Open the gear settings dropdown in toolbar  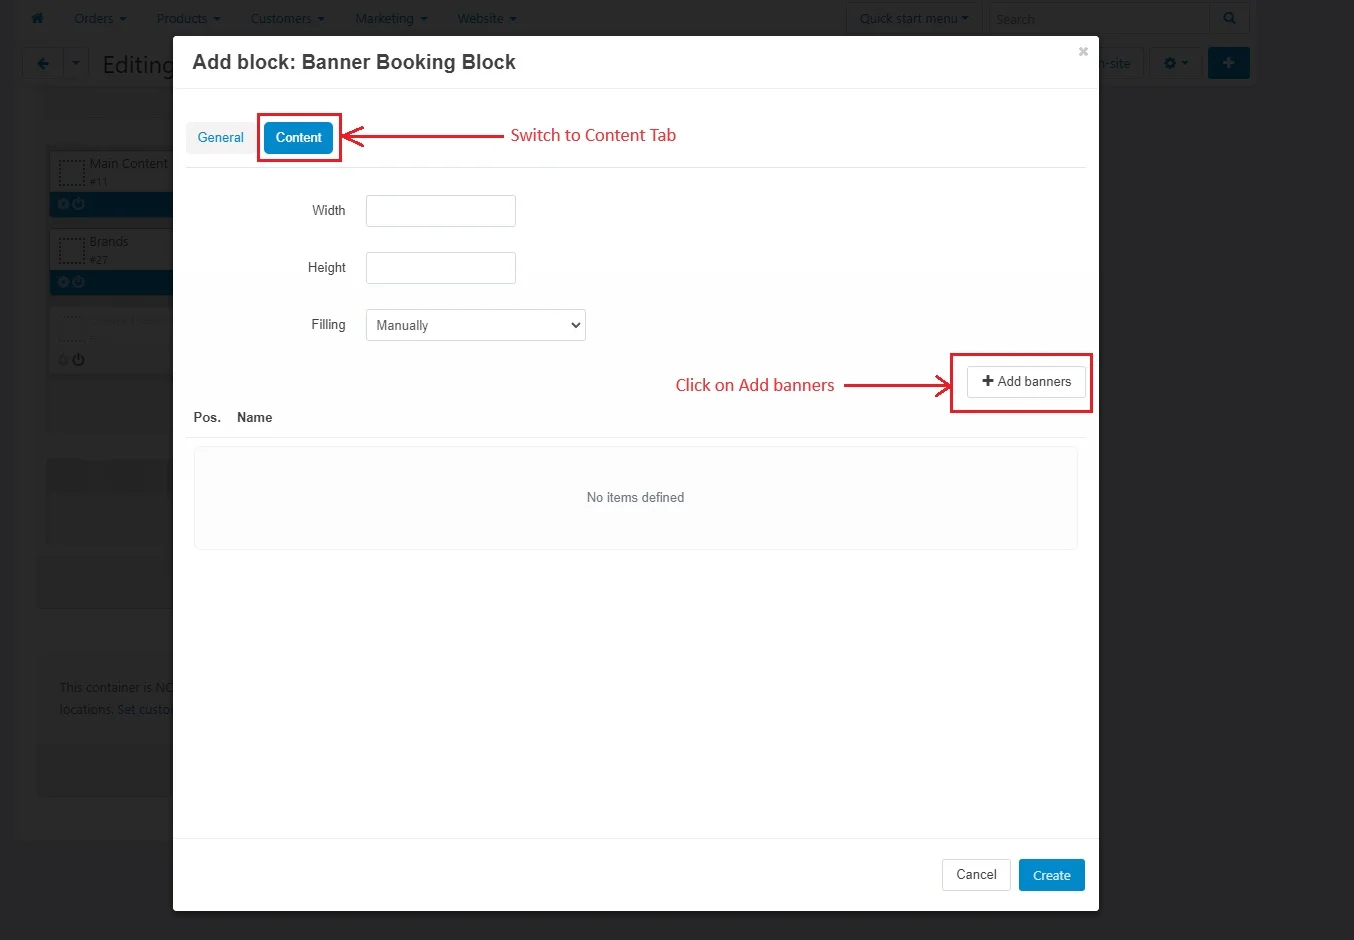pyautogui.click(x=1176, y=63)
